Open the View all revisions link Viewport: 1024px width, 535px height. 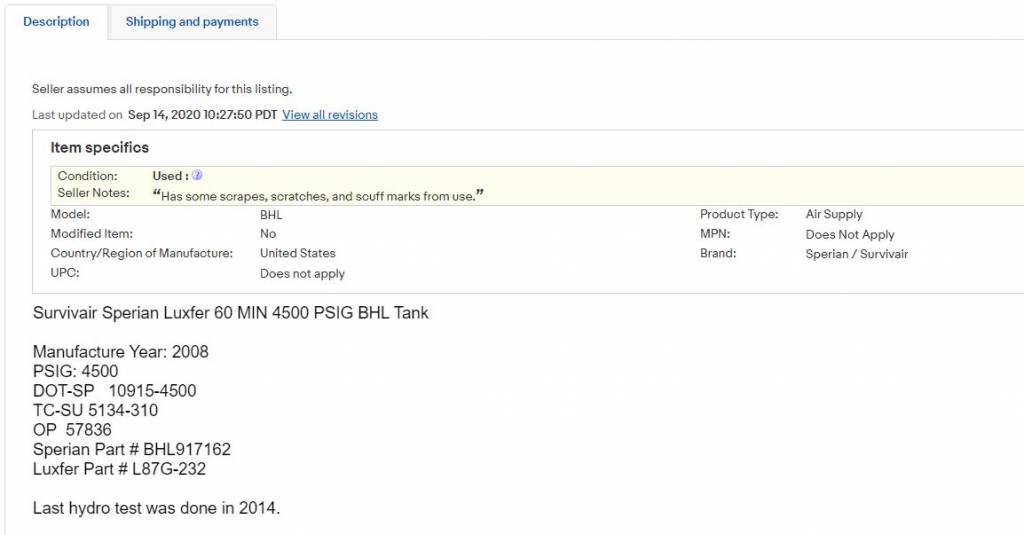tap(330, 115)
